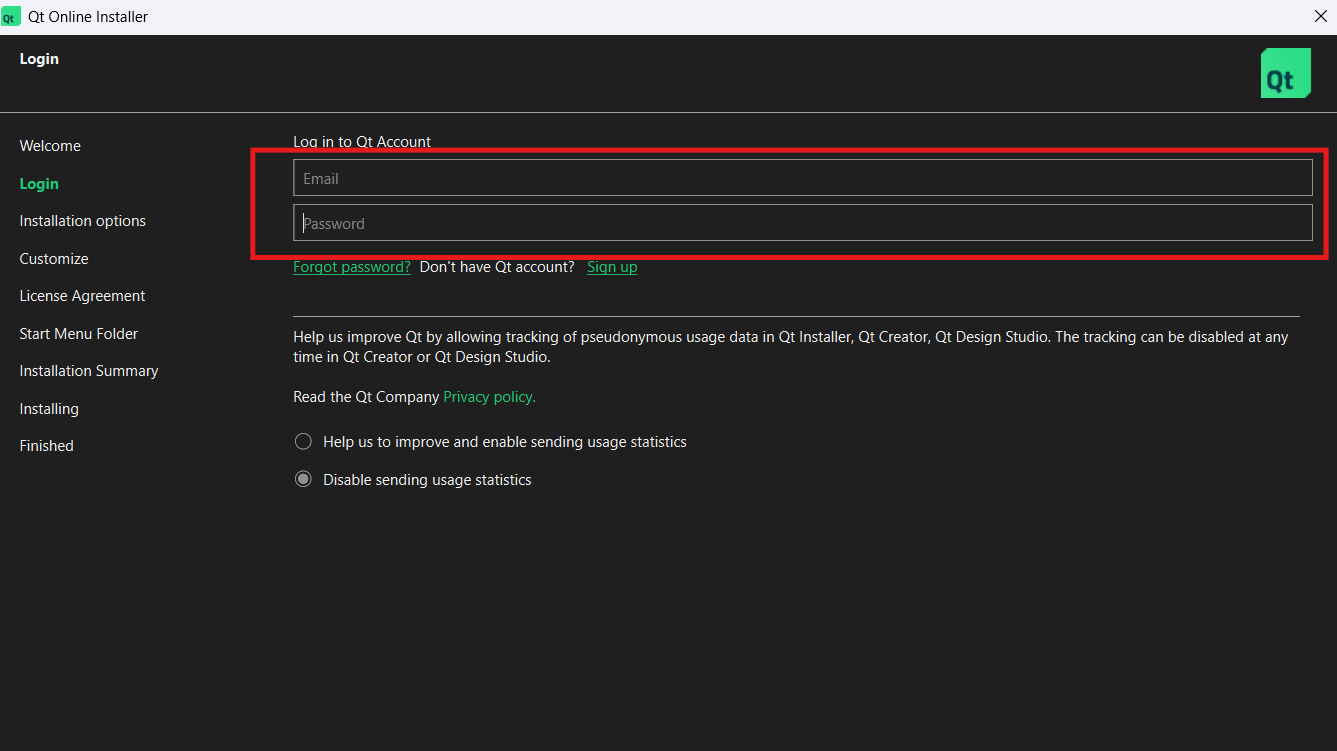Screen dimensions: 1337x751
Task: Open the Forgot password? link
Action: [x=352, y=267]
